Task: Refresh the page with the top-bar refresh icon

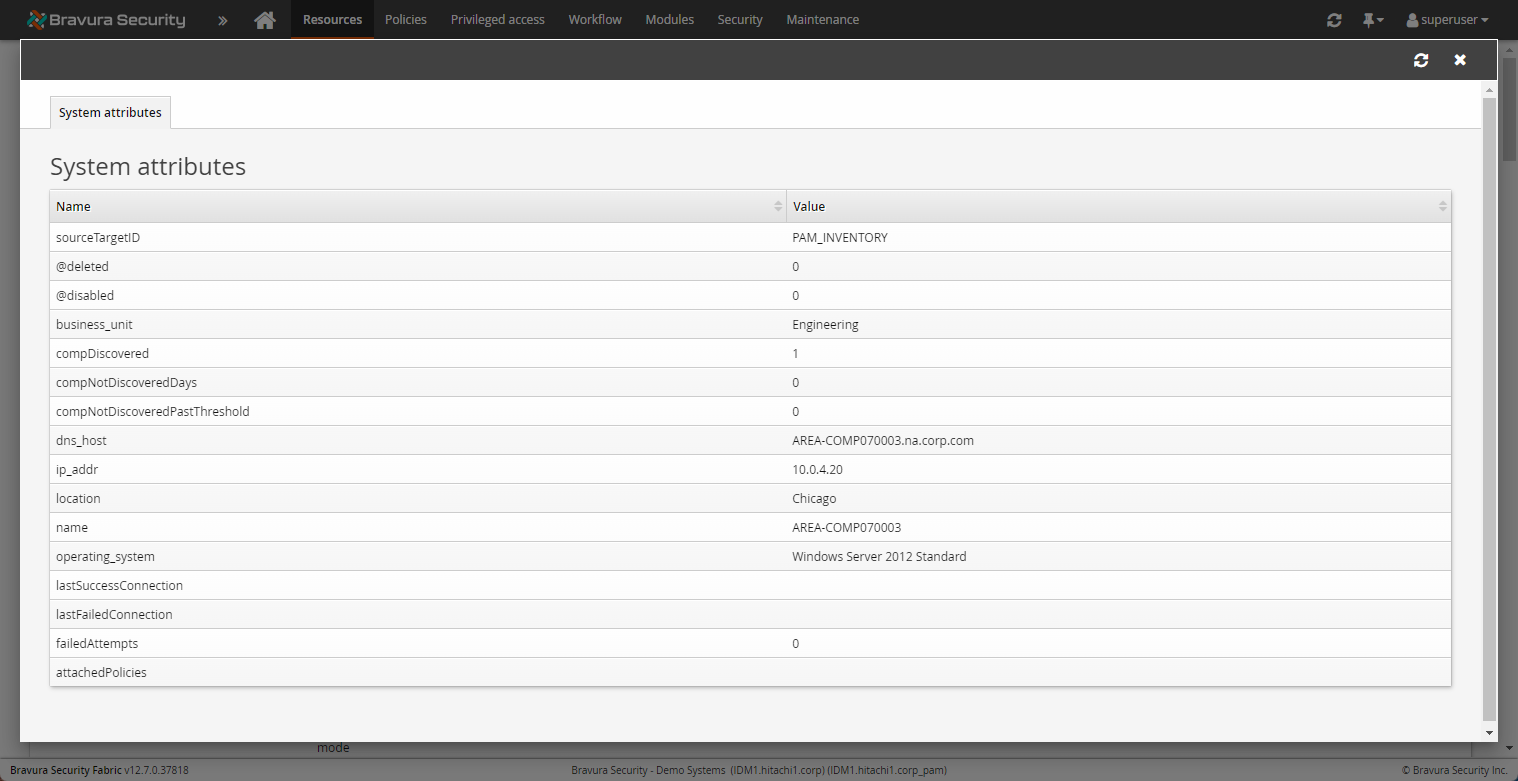Action: coord(1334,19)
